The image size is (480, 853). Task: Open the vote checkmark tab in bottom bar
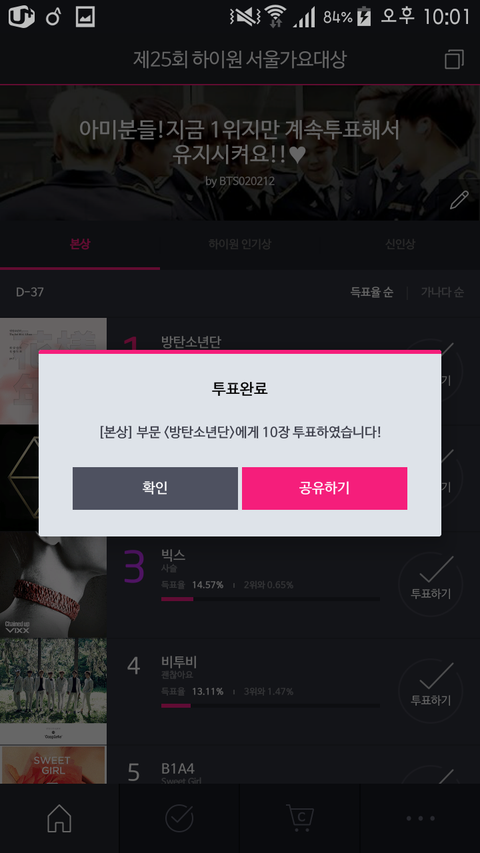click(x=180, y=818)
